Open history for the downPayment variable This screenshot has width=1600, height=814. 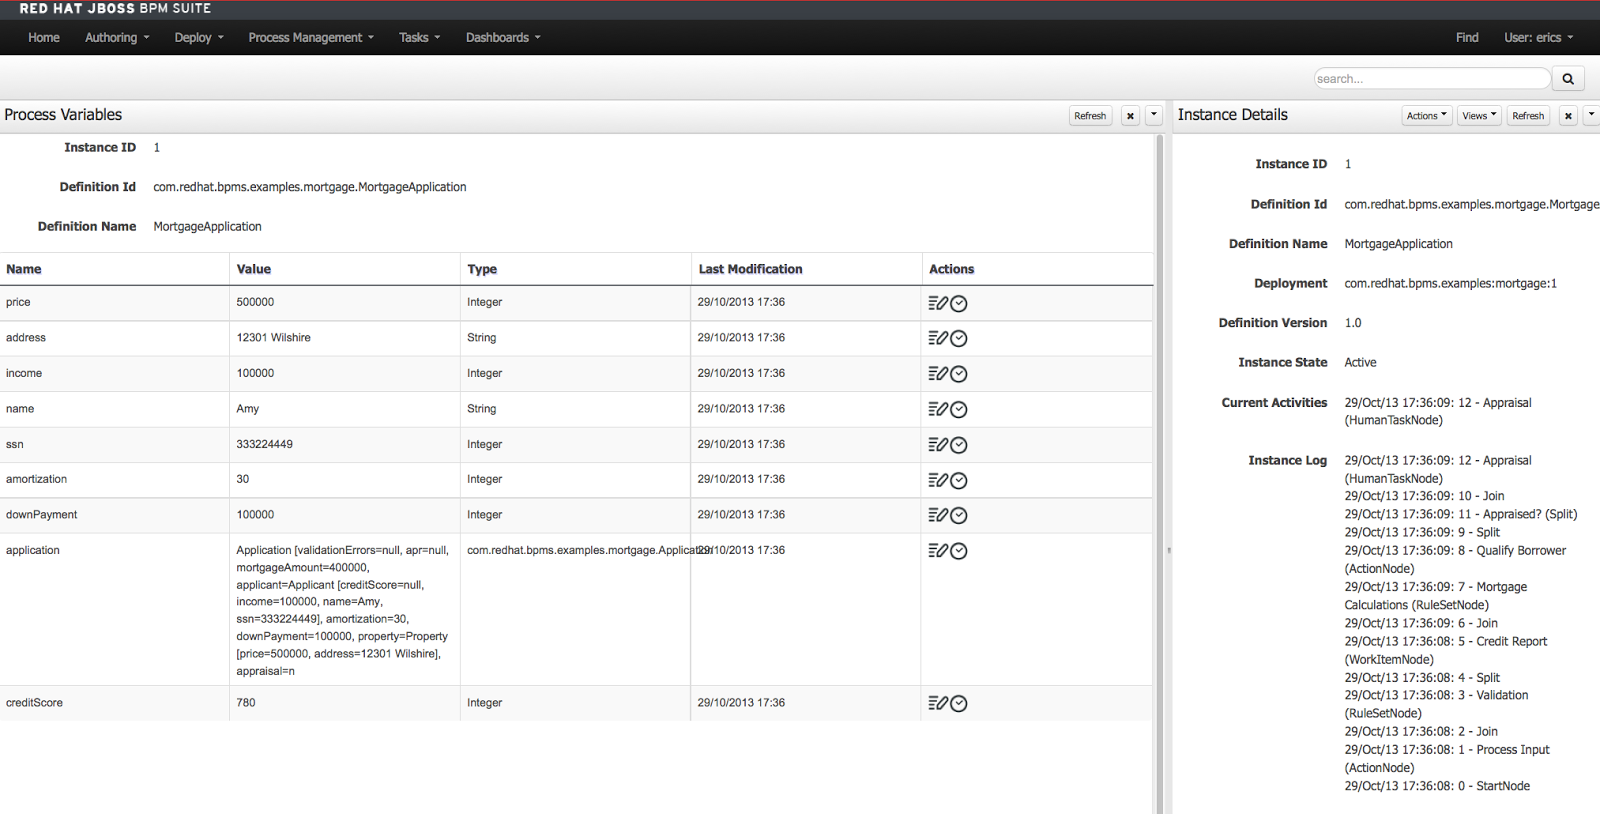click(959, 515)
